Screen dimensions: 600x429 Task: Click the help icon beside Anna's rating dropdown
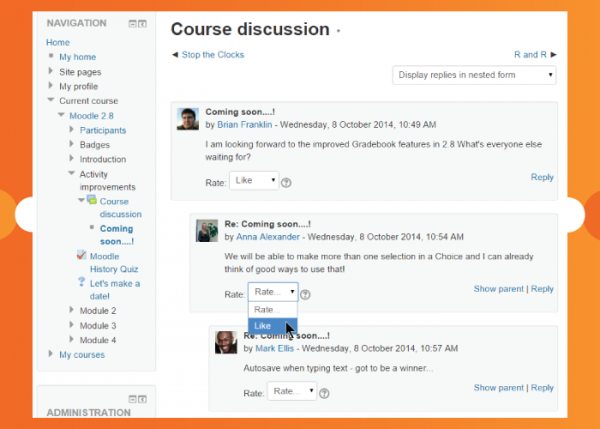[305, 294]
